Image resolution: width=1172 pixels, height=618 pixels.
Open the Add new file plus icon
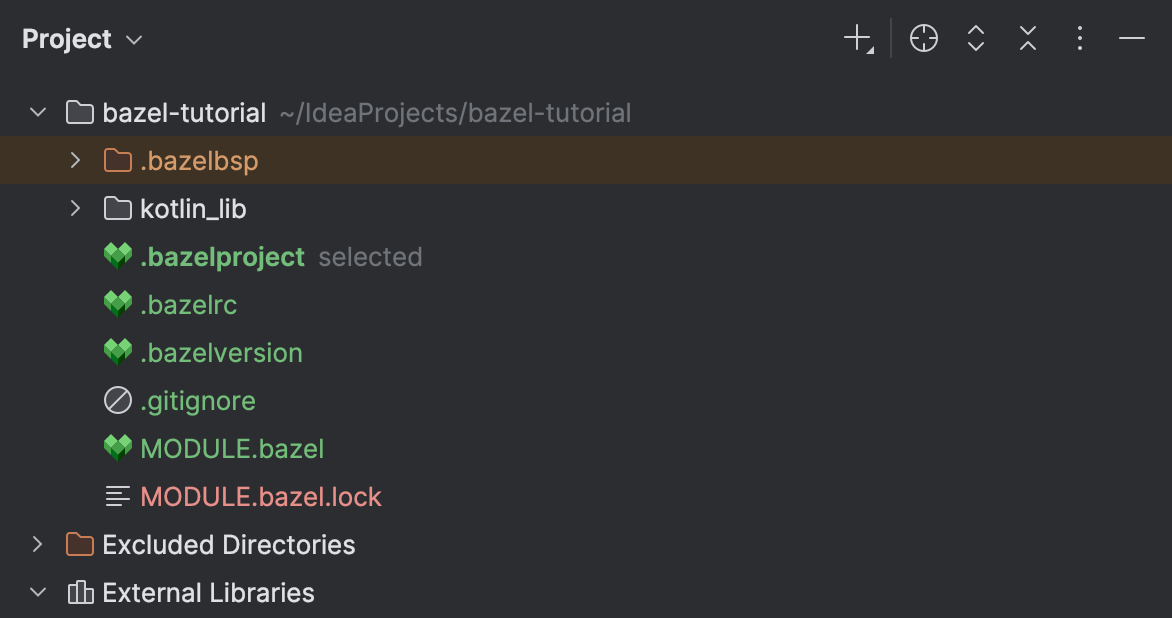coord(857,38)
